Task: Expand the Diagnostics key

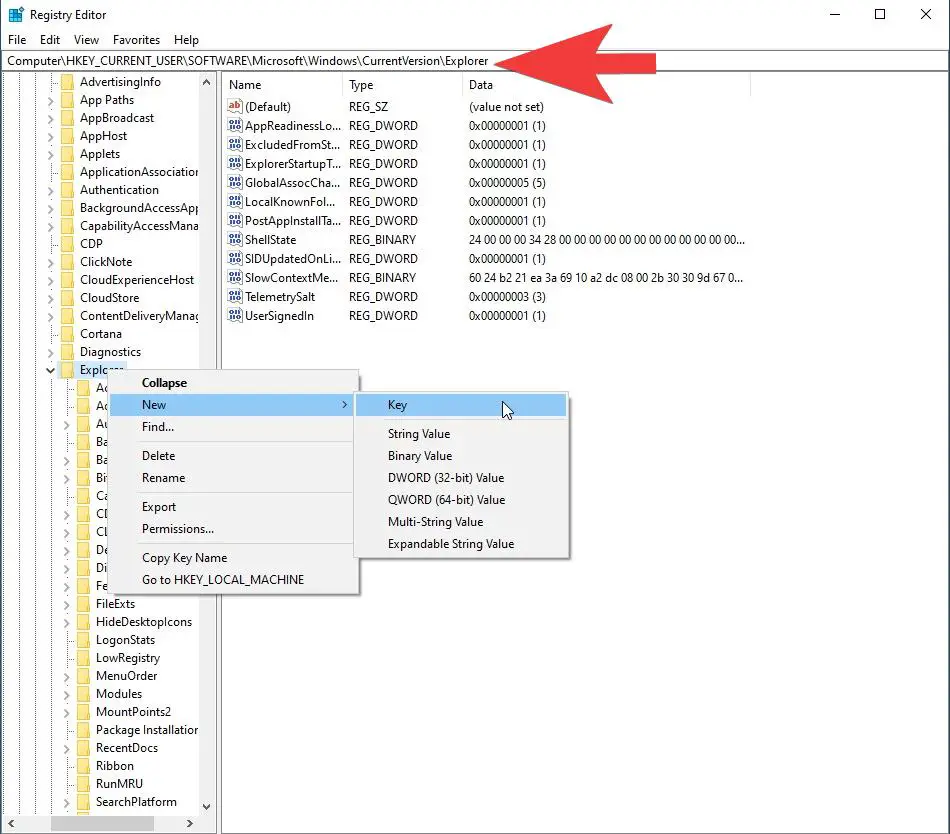Action: coord(51,352)
